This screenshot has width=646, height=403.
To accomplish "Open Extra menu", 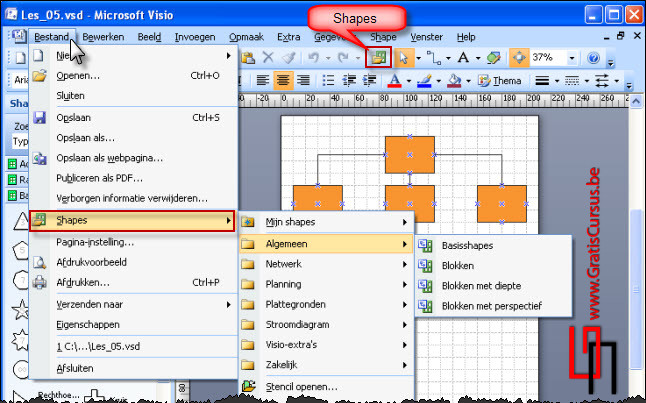I will coord(288,37).
